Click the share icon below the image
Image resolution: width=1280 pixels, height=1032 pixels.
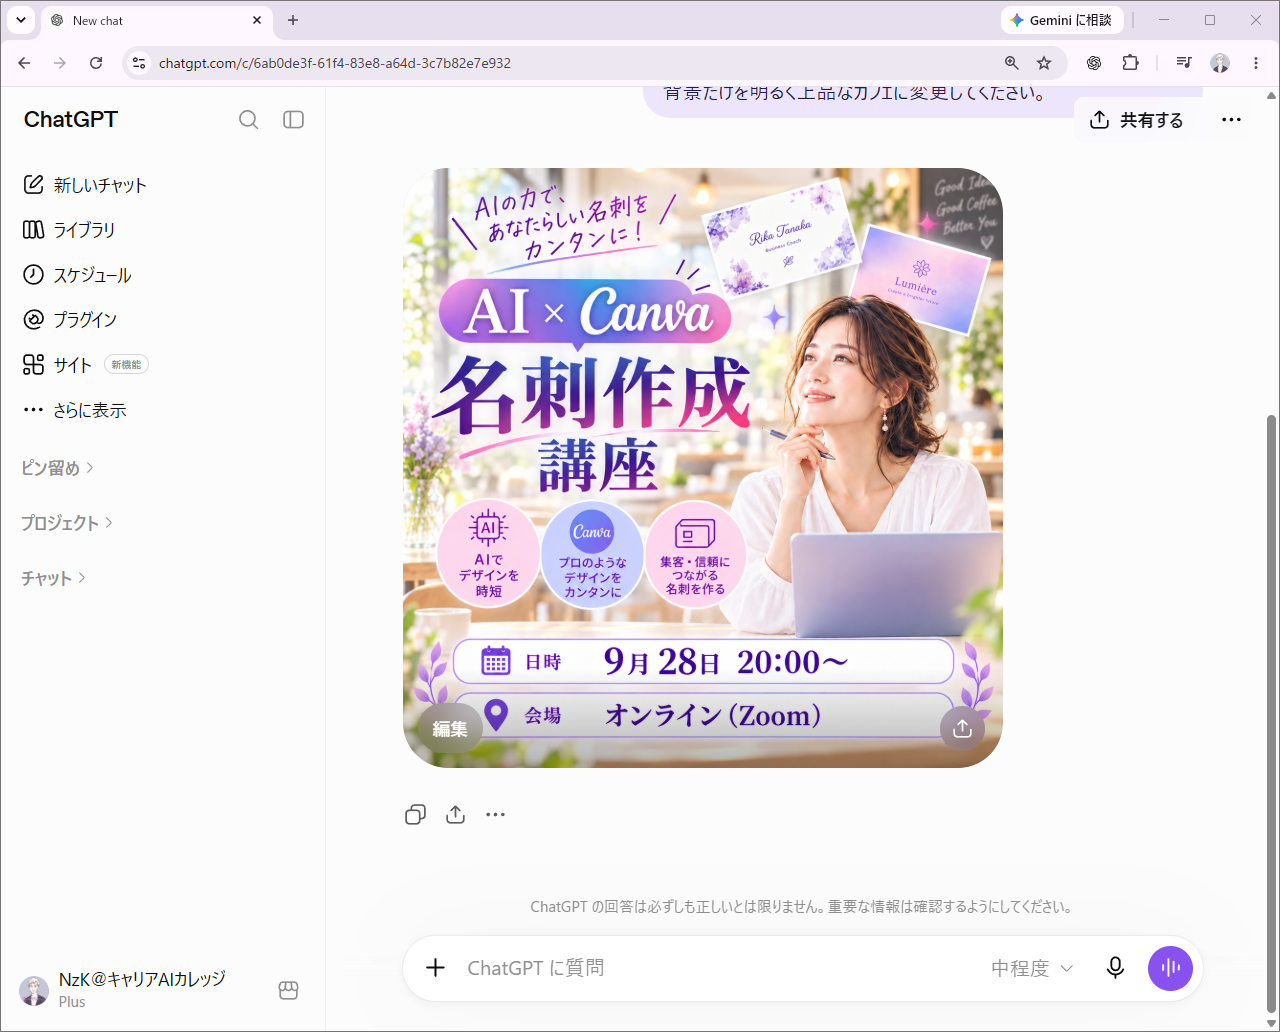(456, 815)
